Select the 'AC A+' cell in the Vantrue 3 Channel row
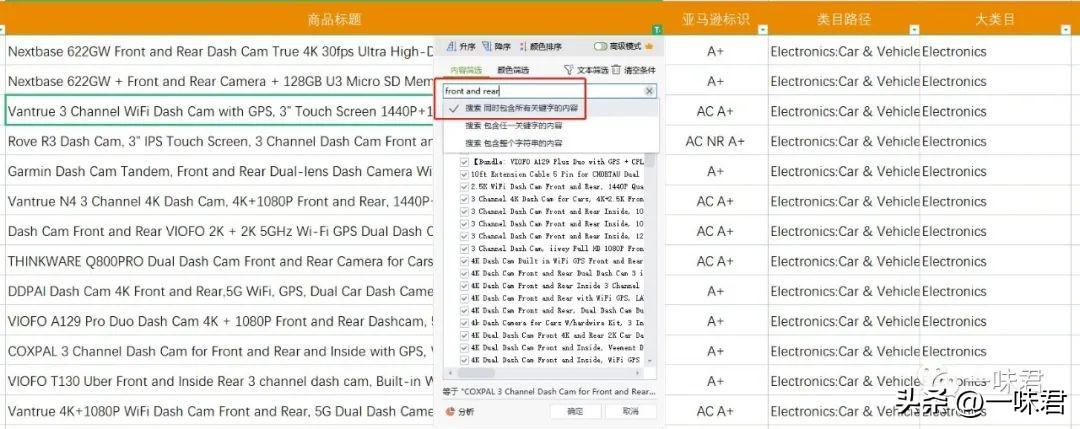This screenshot has height=429, width=1080. 716,111
